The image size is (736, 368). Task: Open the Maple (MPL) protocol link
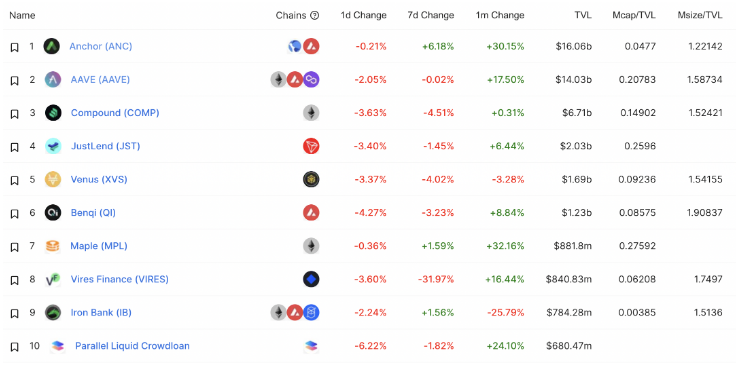click(x=99, y=245)
